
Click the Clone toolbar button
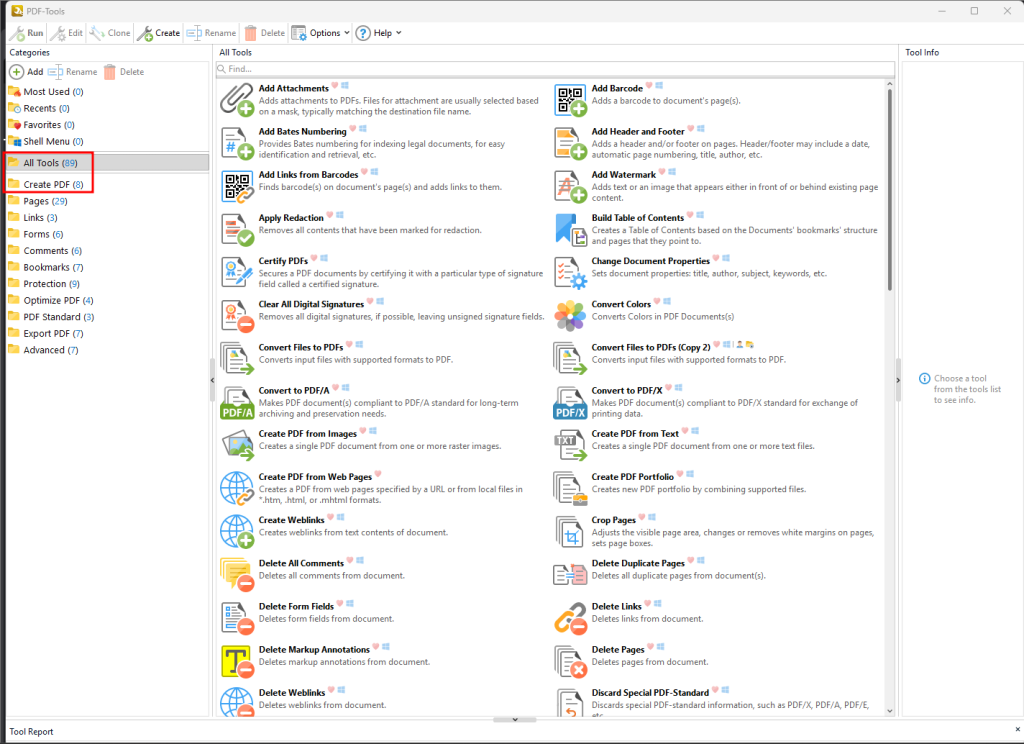pyautogui.click(x=110, y=33)
